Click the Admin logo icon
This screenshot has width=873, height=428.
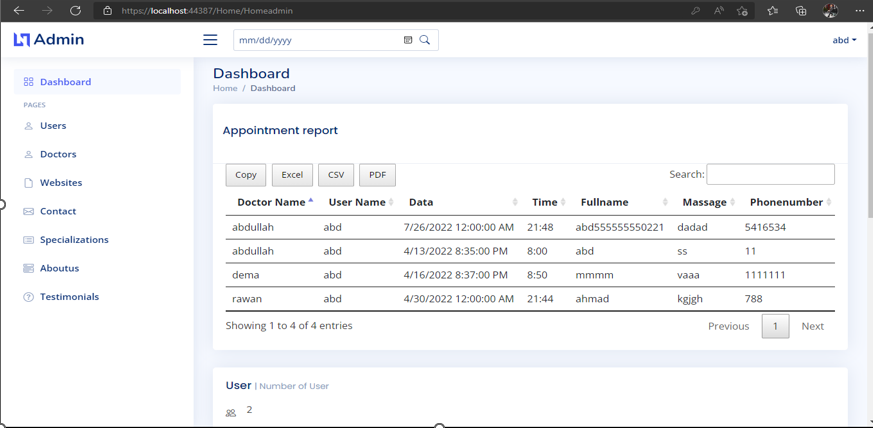point(22,40)
